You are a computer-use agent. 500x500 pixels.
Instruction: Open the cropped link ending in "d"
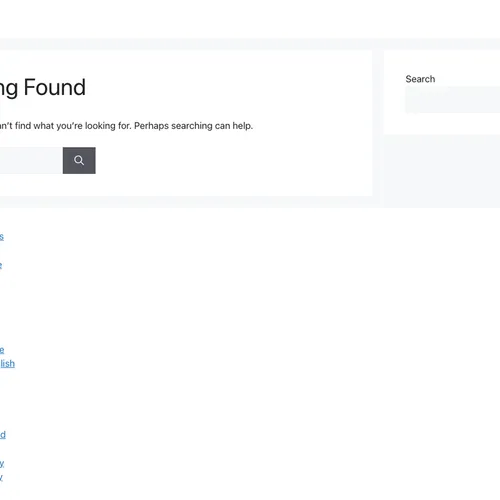pyautogui.click(x=3, y=435)
